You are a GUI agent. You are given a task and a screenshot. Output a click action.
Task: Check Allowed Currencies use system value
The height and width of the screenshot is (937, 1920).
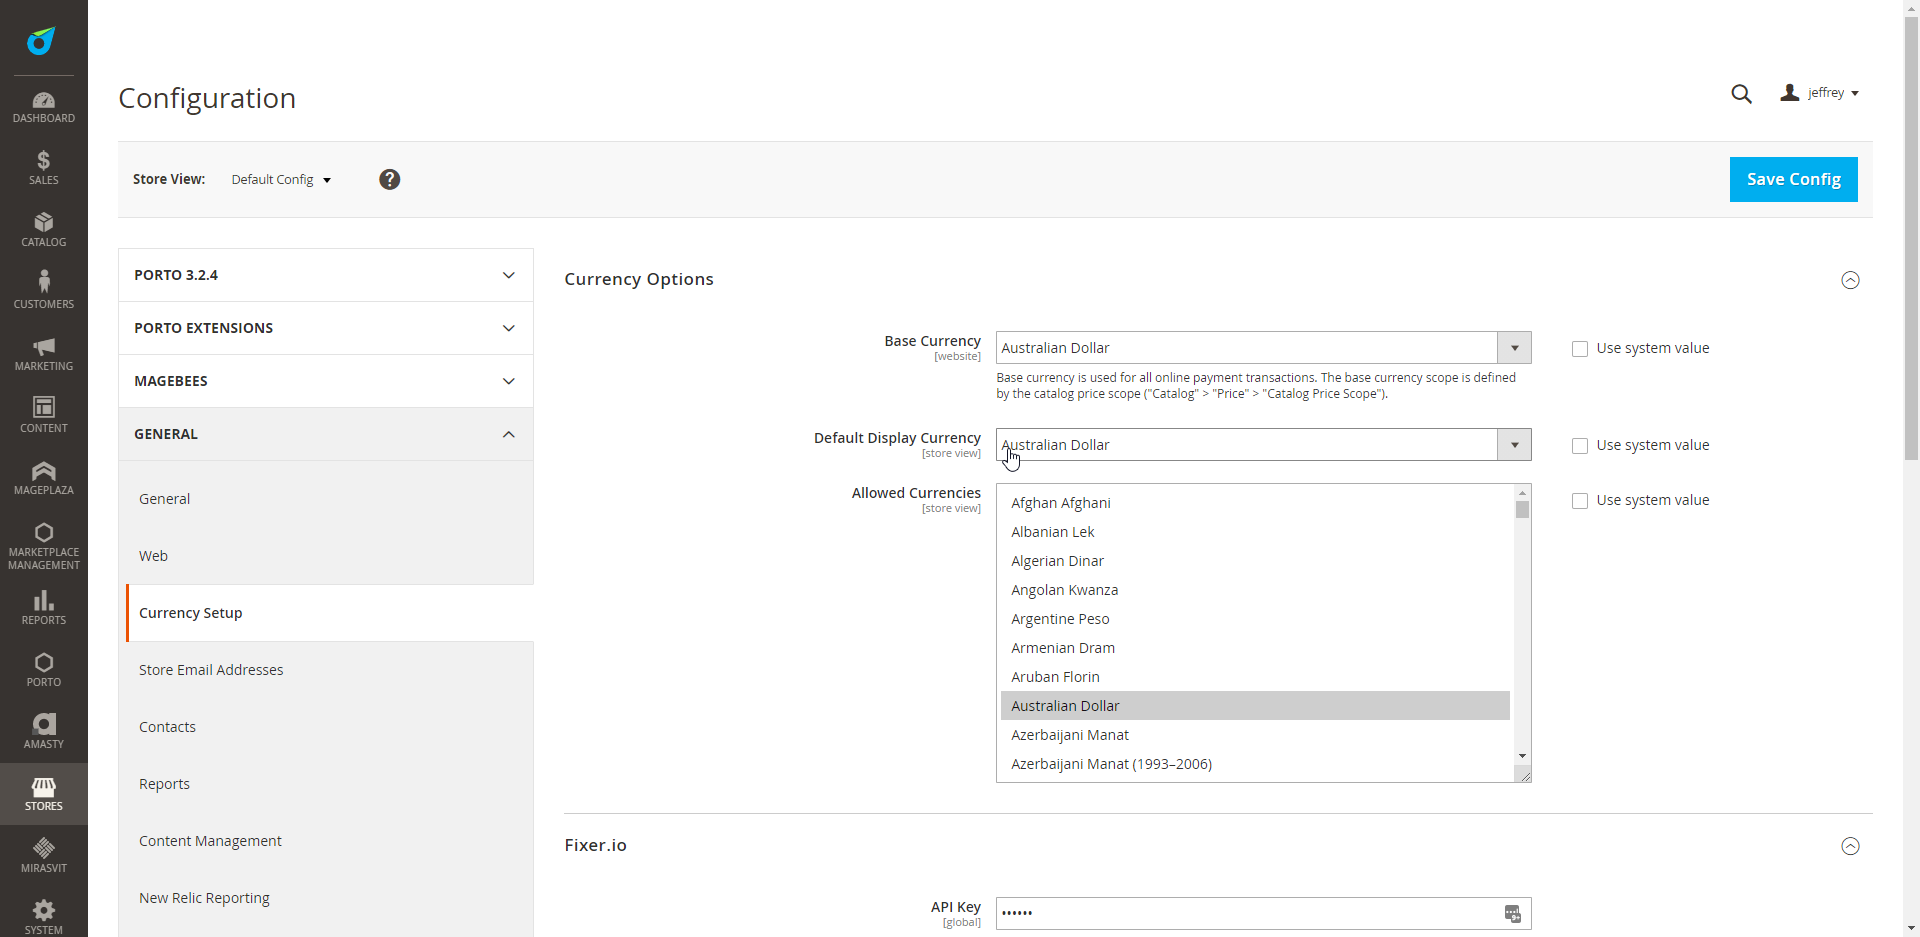pos(1580,501)
